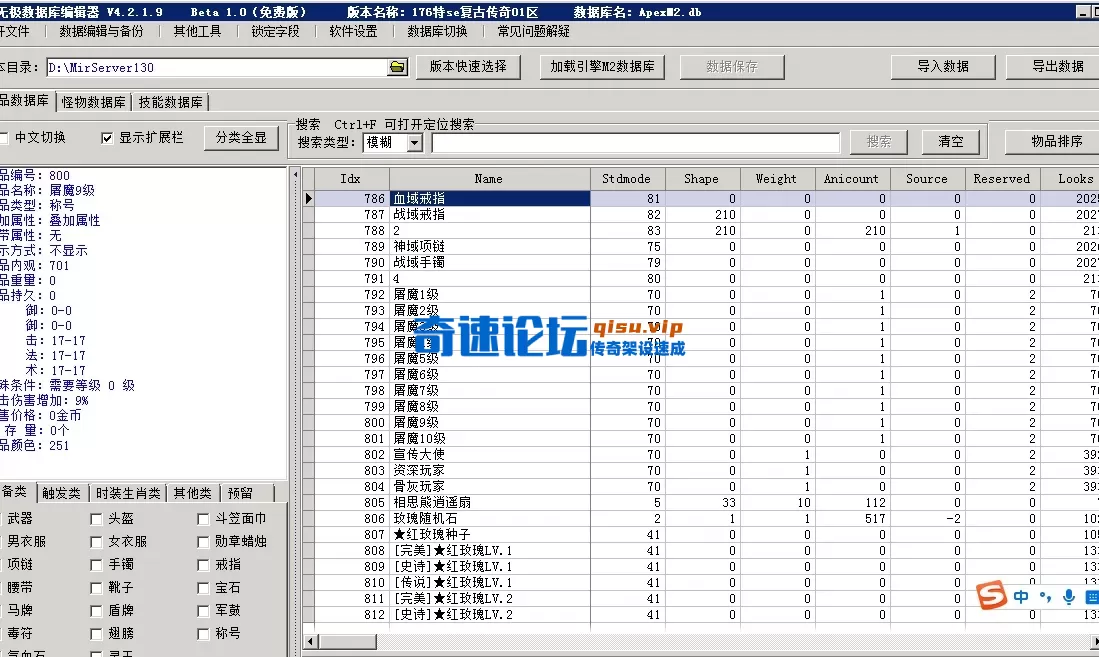Check the 翅膀 category checkbox
The height and width of the screenshot is (657, 1099).
pyautogui.click(x=96, y=634)
